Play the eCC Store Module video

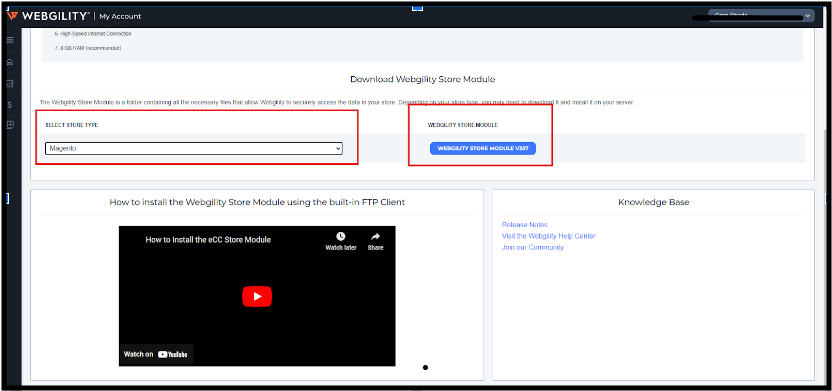click(257, 296)
